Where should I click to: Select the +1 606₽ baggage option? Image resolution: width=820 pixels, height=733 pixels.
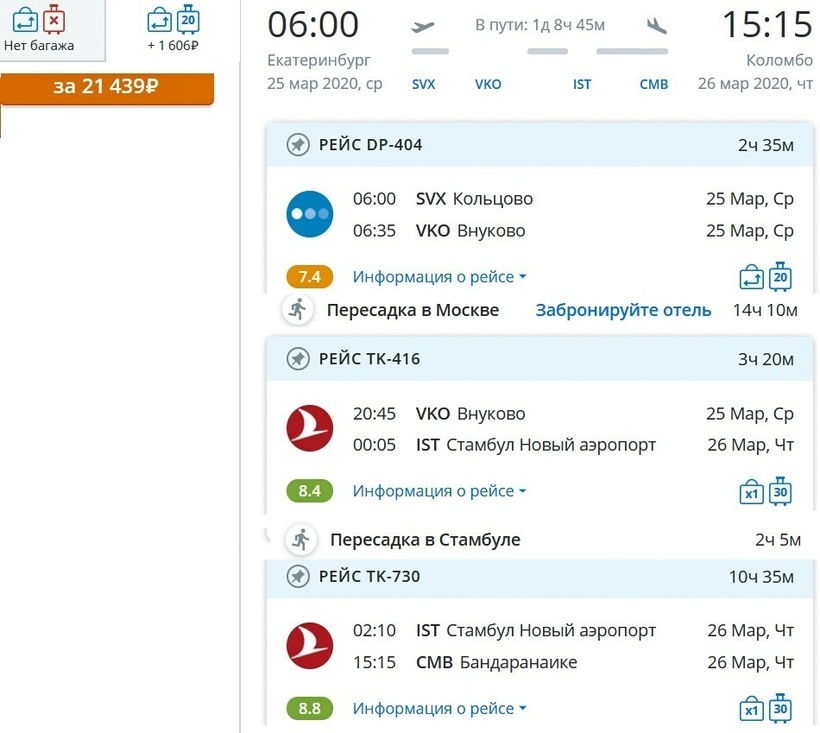coord(173,29)
